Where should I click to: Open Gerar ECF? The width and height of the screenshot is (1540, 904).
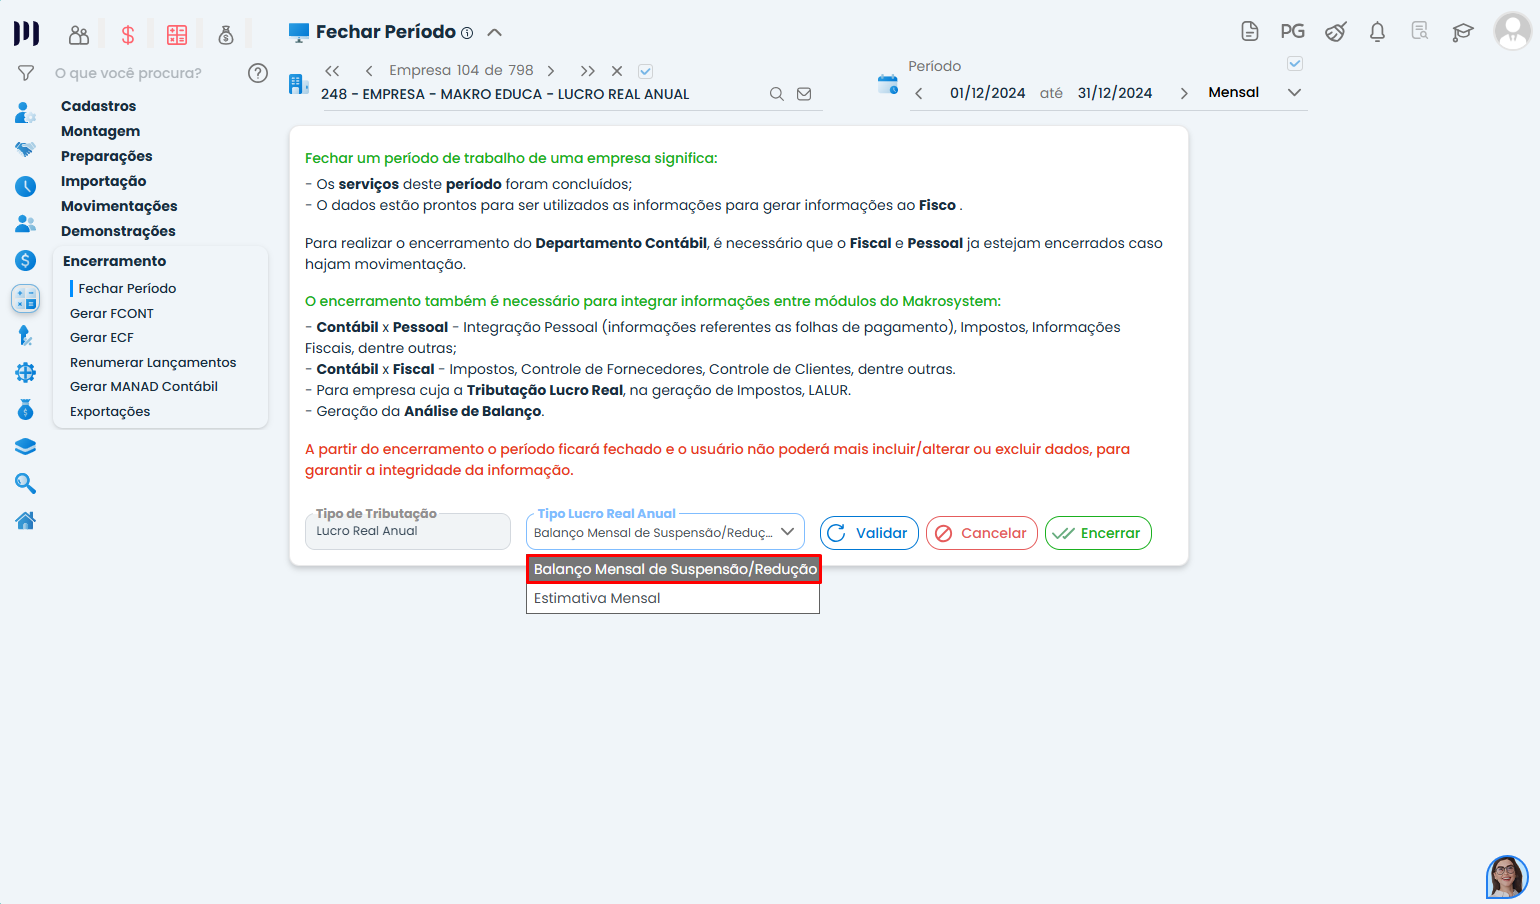(x=101, y=338)
